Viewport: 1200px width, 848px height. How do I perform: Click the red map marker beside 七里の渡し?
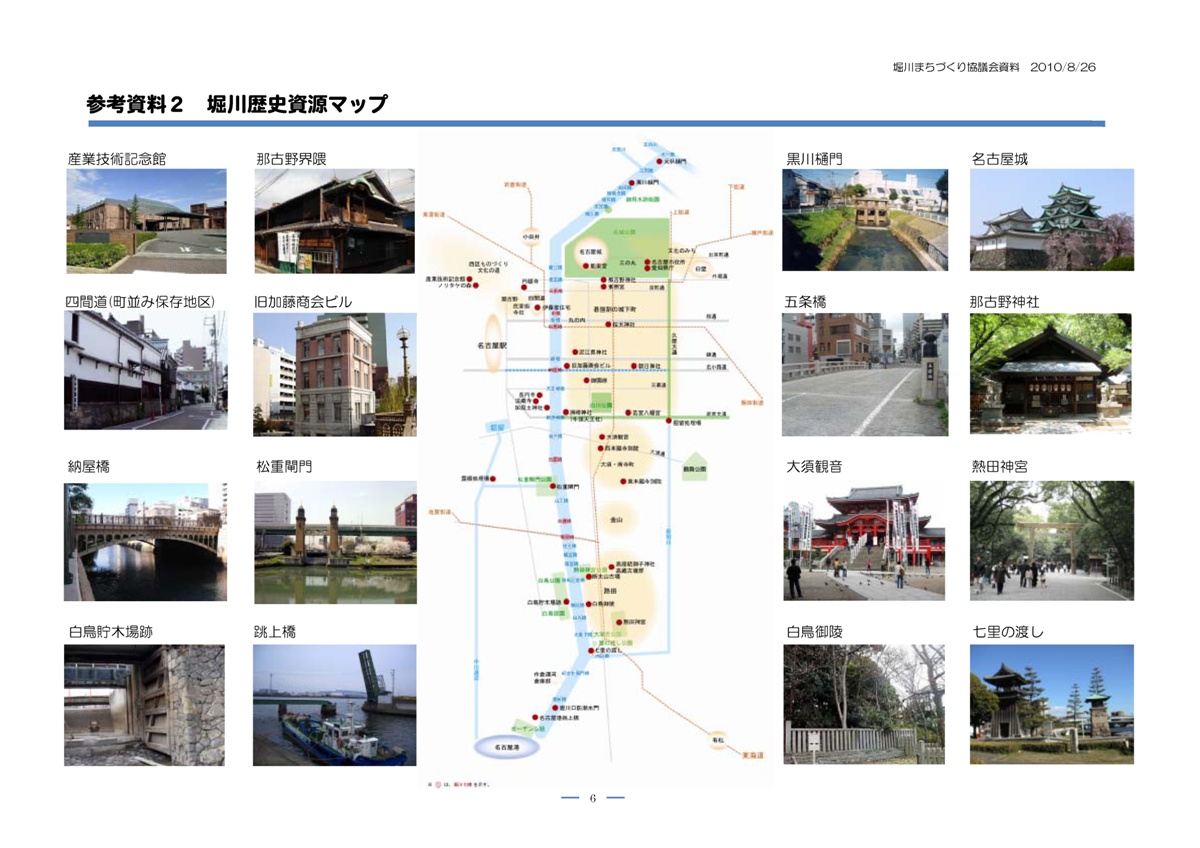tap(591, 650)
